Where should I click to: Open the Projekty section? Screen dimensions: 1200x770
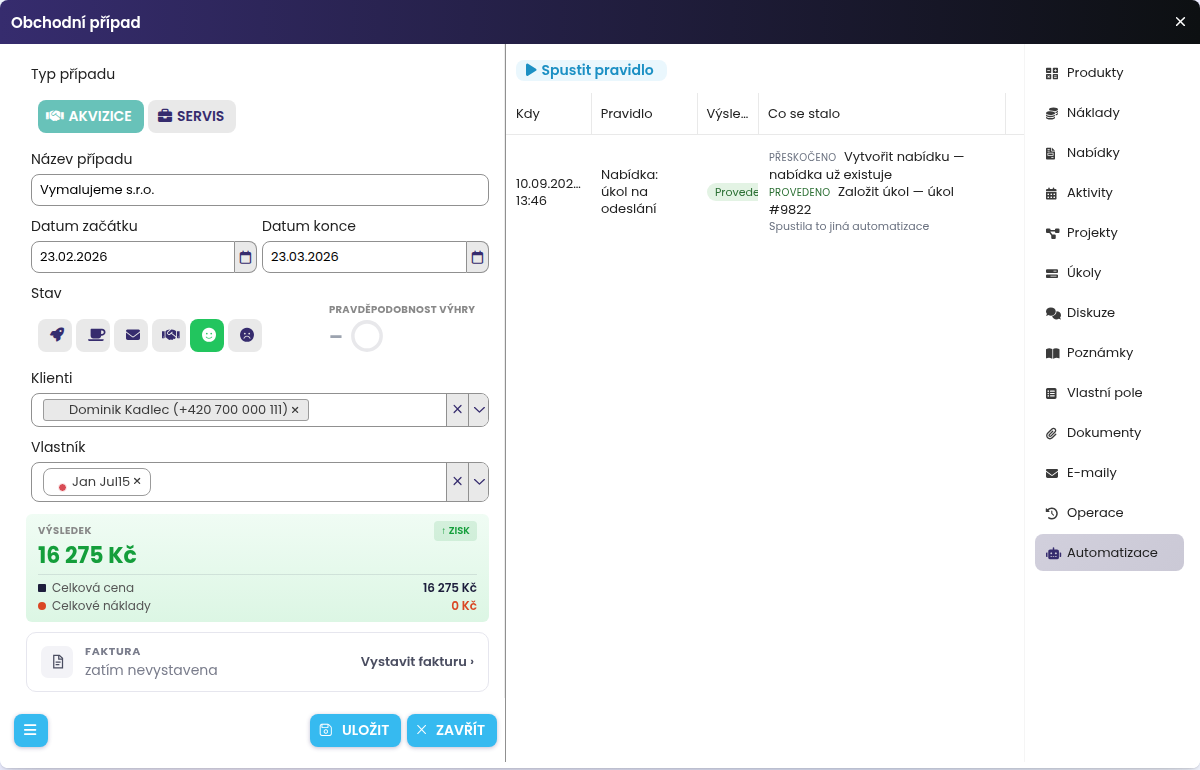click(1109, 233)
